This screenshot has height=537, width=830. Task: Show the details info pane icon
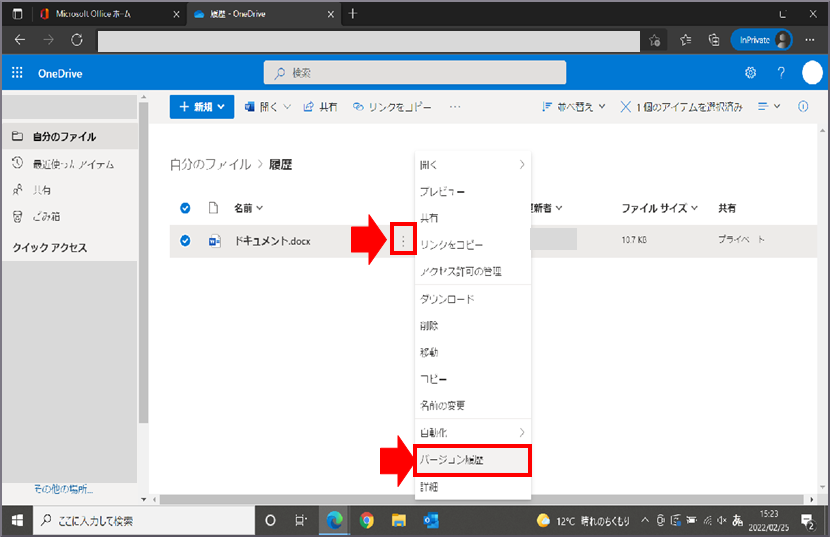point(803,106)
